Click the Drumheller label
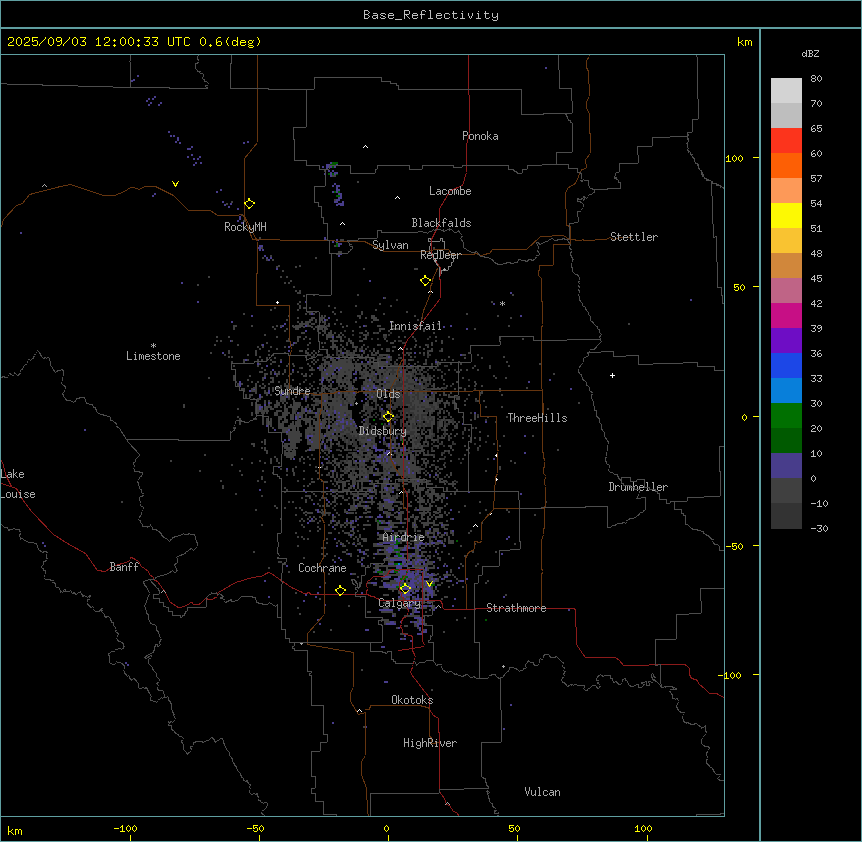The width and height of the screenshot is (862, 842). coord(638,487)
